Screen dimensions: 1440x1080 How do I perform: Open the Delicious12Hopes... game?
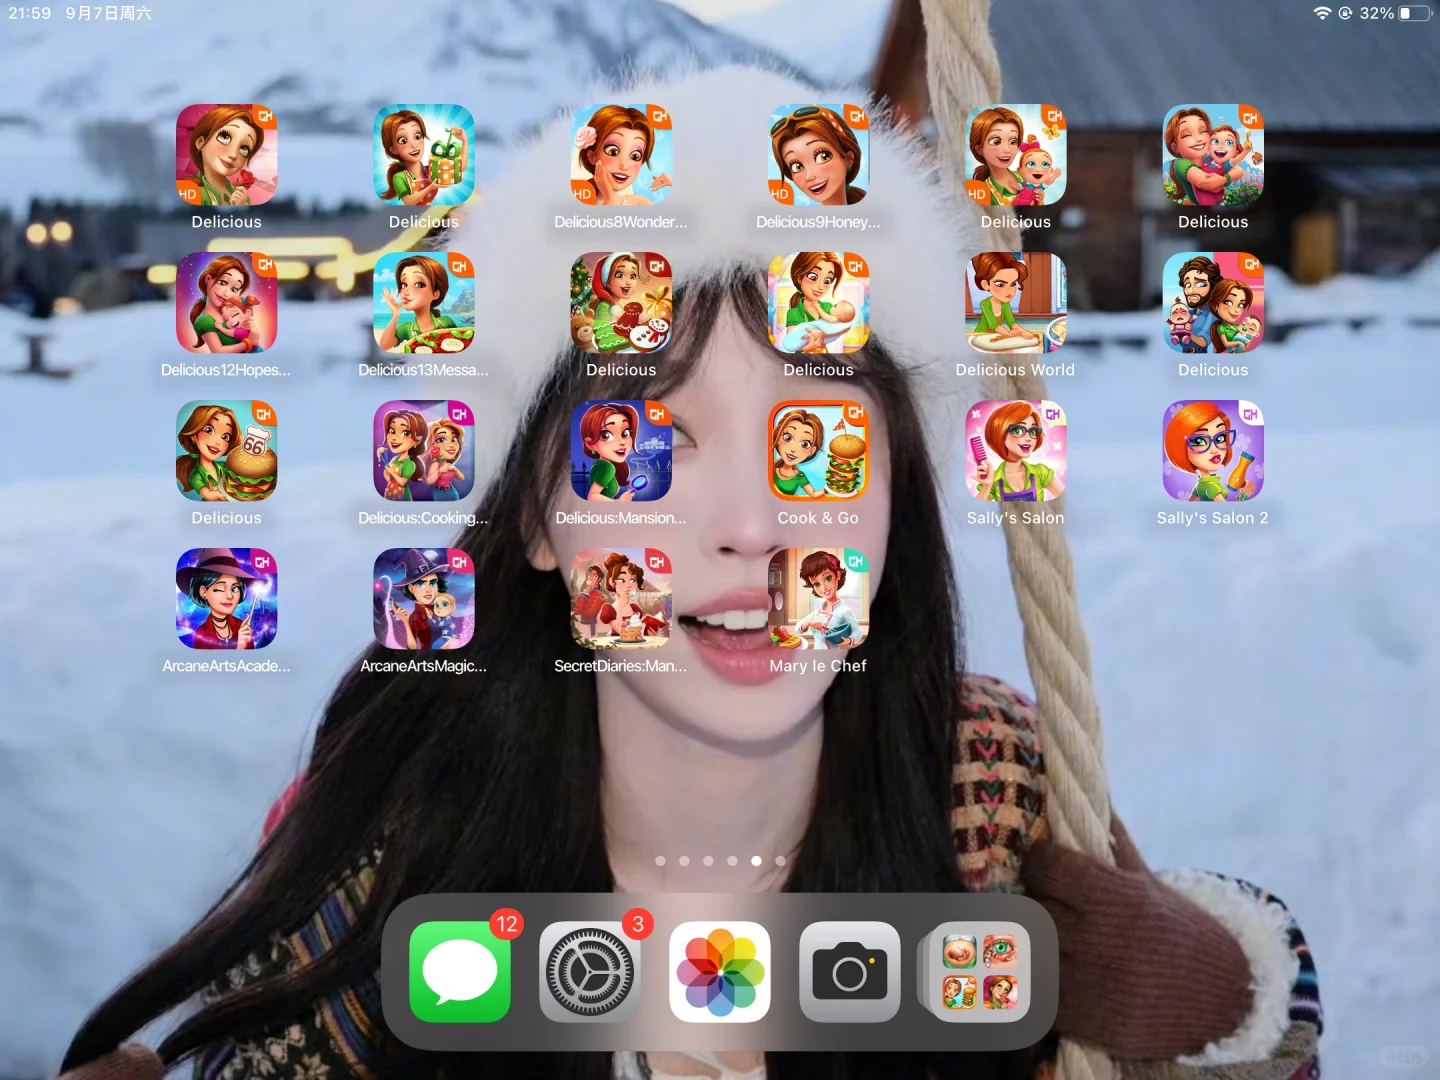coord(226,303)
